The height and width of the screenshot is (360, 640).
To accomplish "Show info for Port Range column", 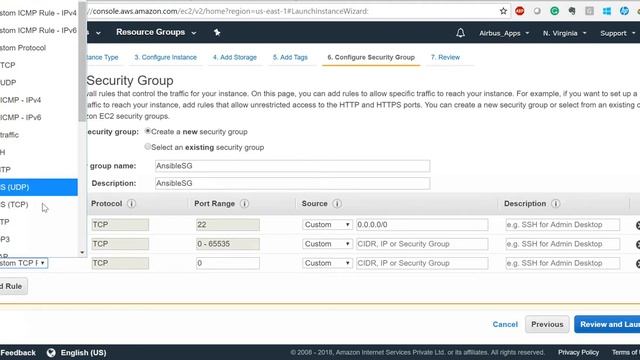I will (x=244, y=203).
